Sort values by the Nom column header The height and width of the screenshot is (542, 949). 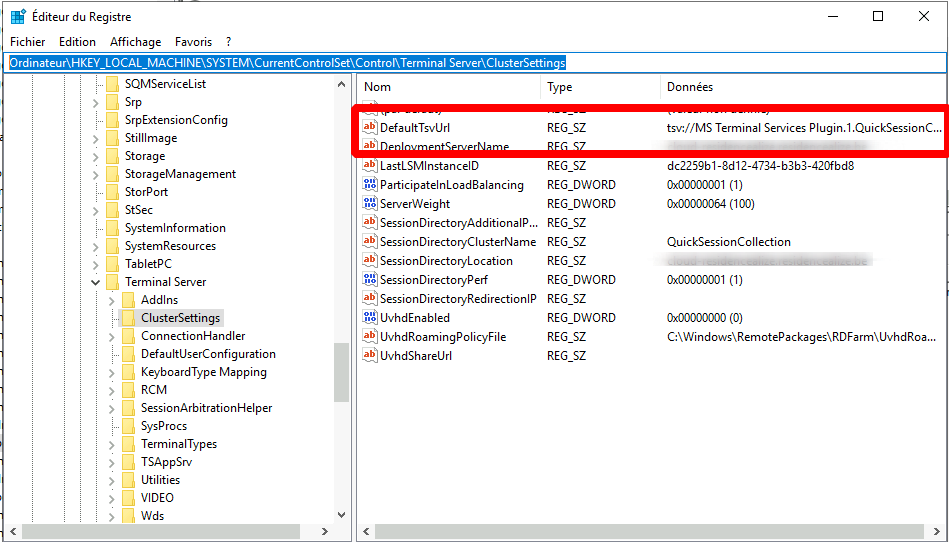[x=450, y=87]
